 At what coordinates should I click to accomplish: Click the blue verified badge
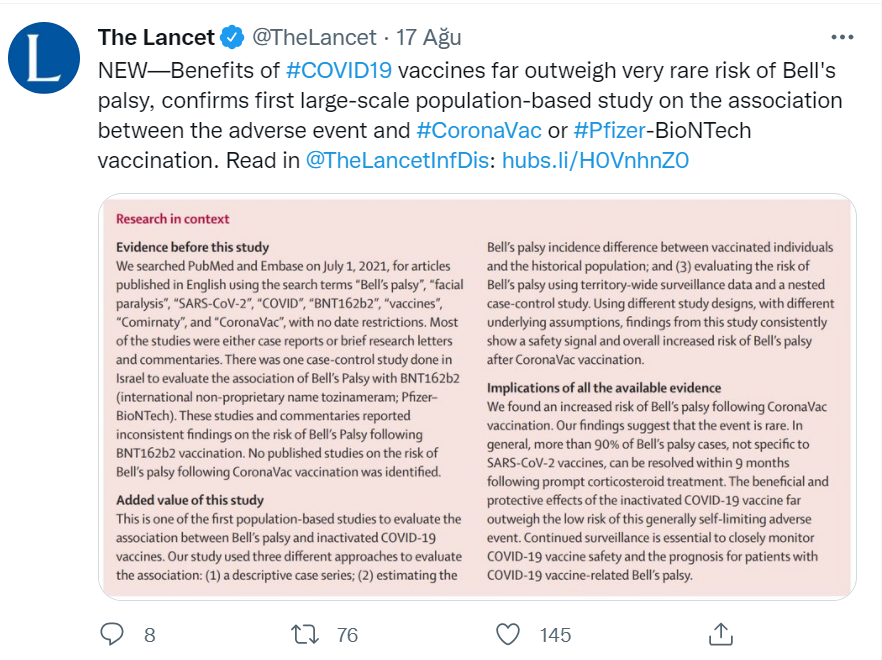point(233,38)
